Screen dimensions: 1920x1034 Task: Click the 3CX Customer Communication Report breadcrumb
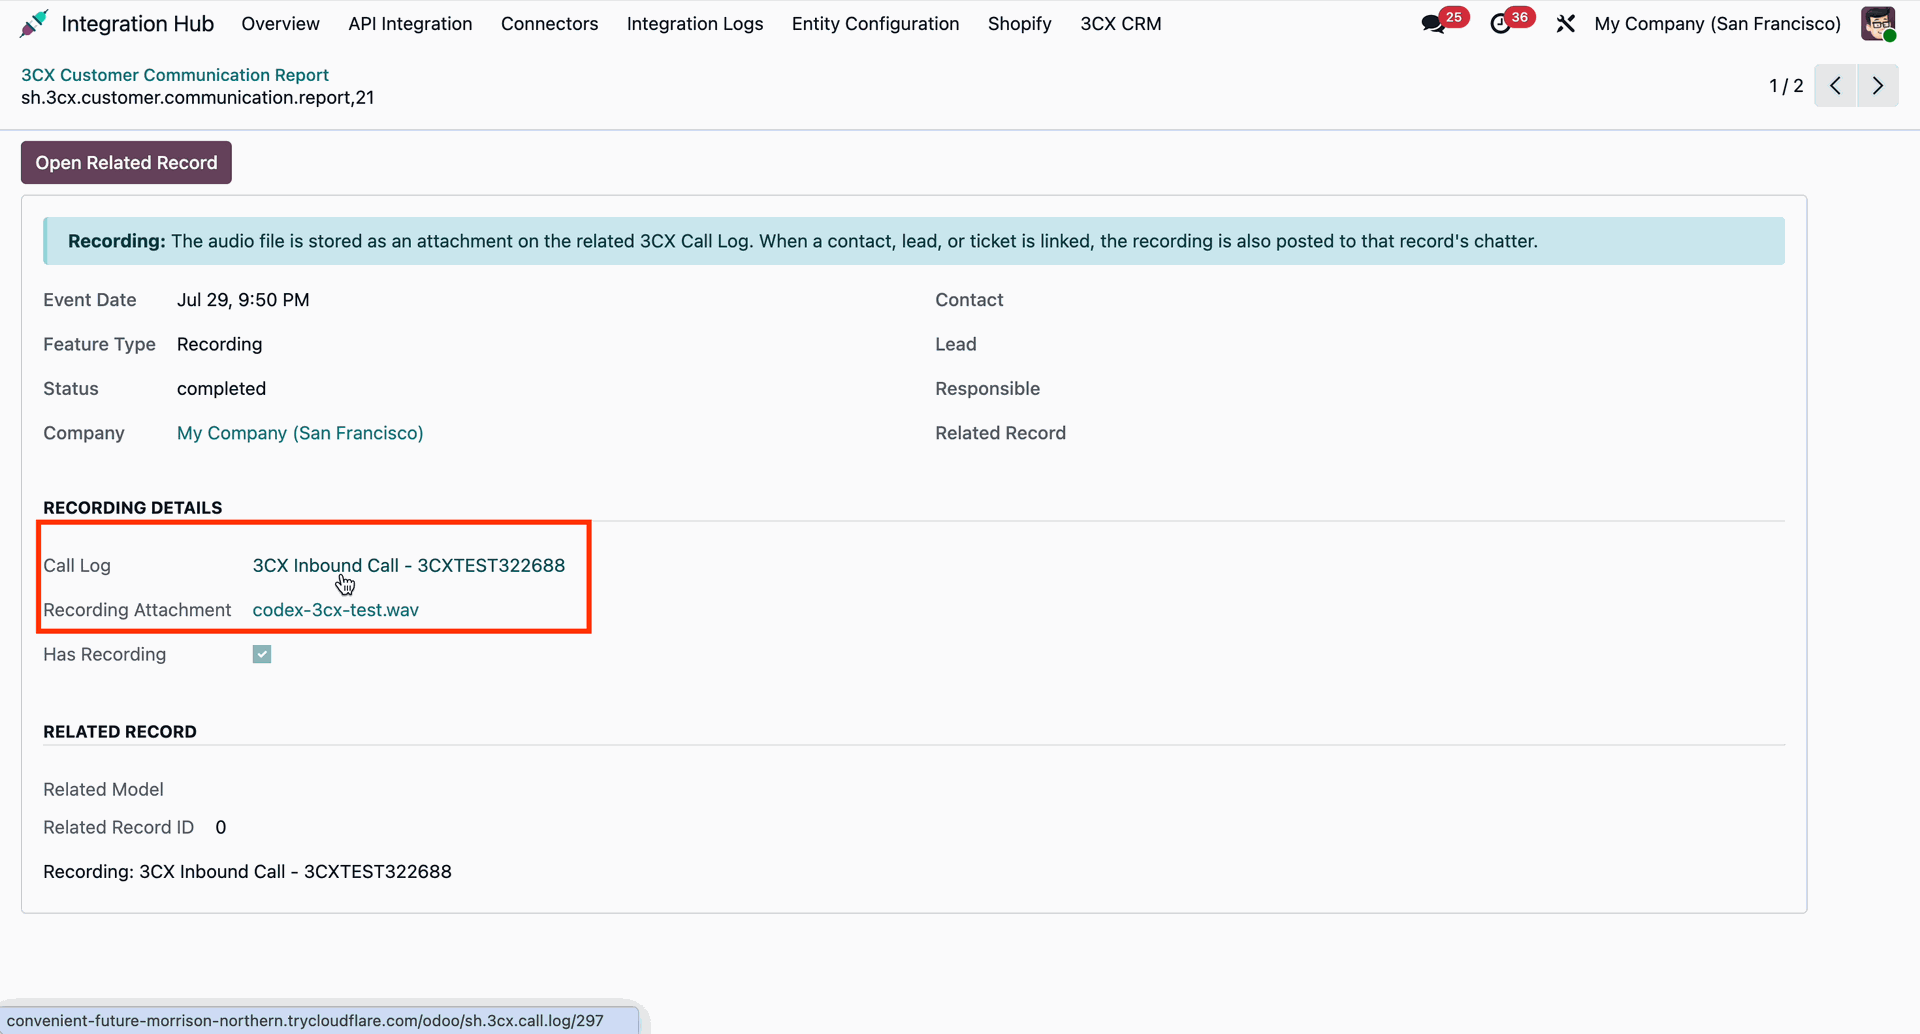(175, 75)
